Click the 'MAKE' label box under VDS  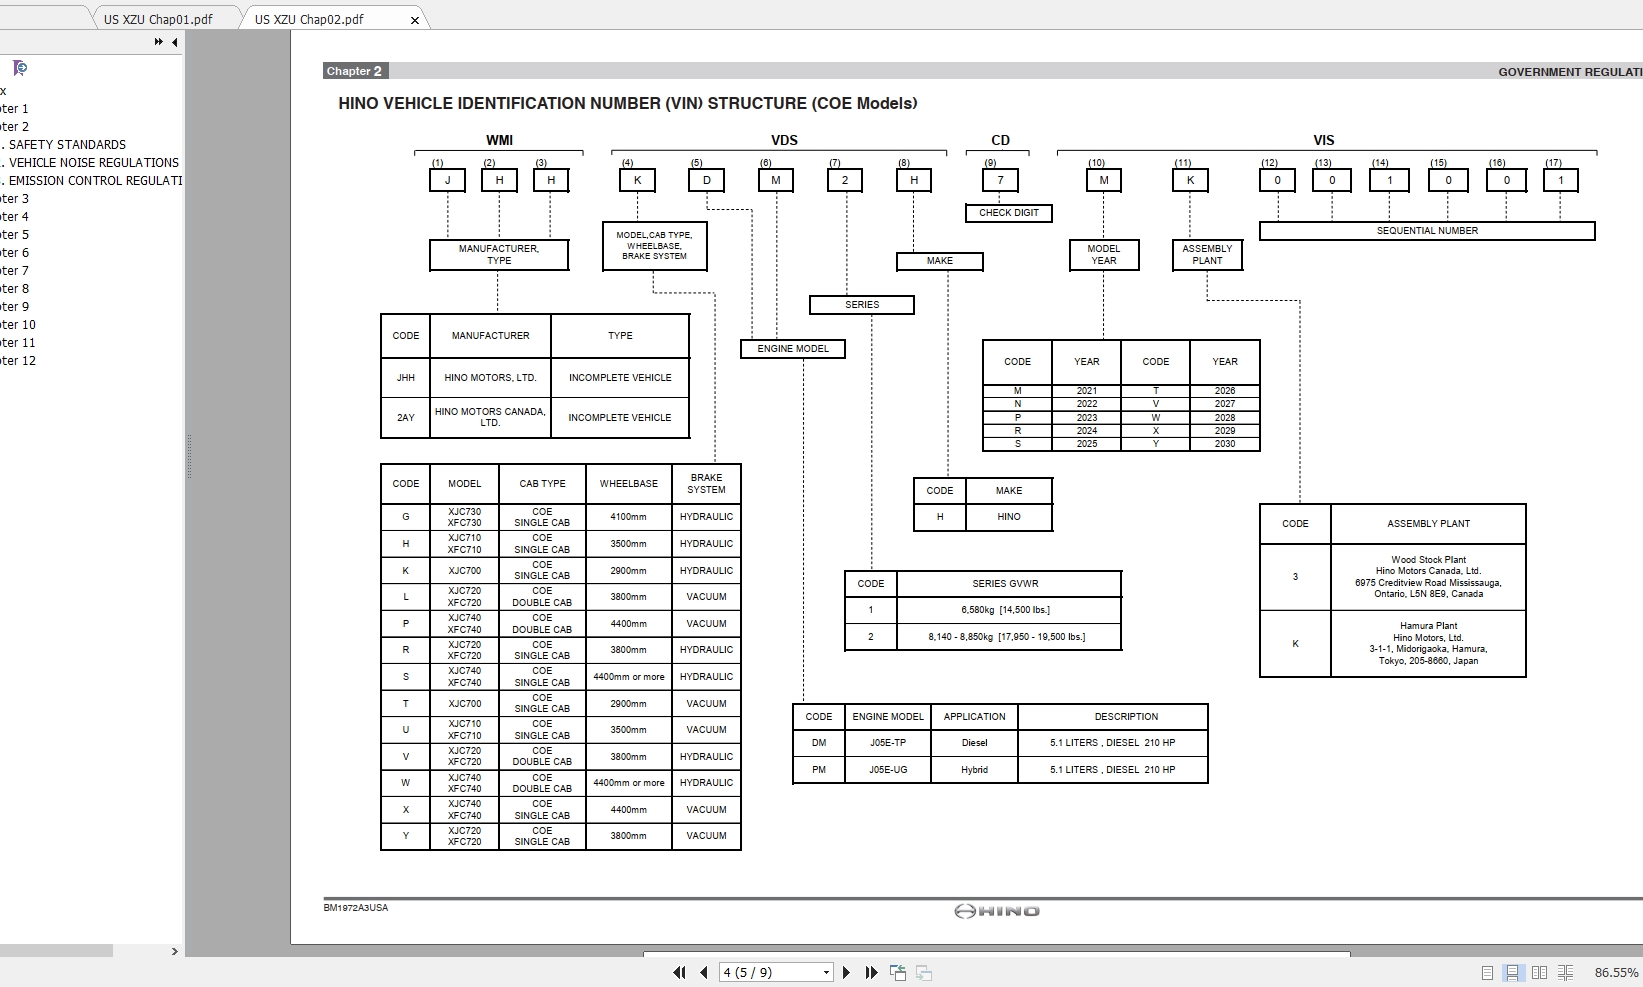tap(940, 261)
